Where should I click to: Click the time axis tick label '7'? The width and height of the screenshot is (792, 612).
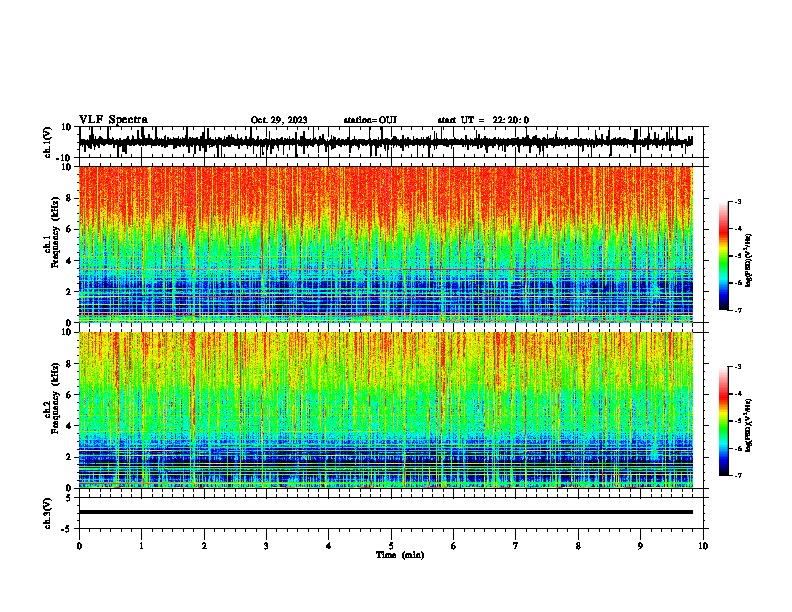[x=516, y=546]
